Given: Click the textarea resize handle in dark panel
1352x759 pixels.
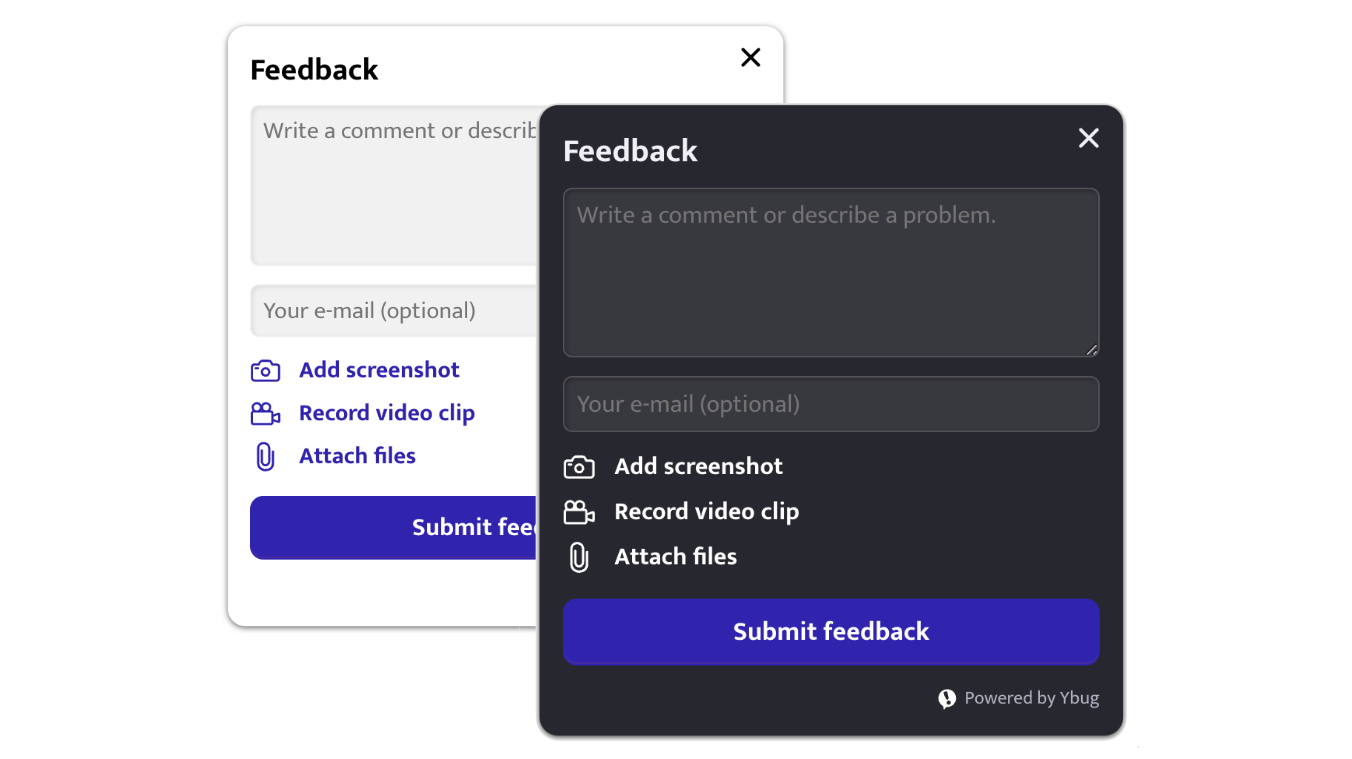Looking at the screenshot, I should tap(1092, 349).
